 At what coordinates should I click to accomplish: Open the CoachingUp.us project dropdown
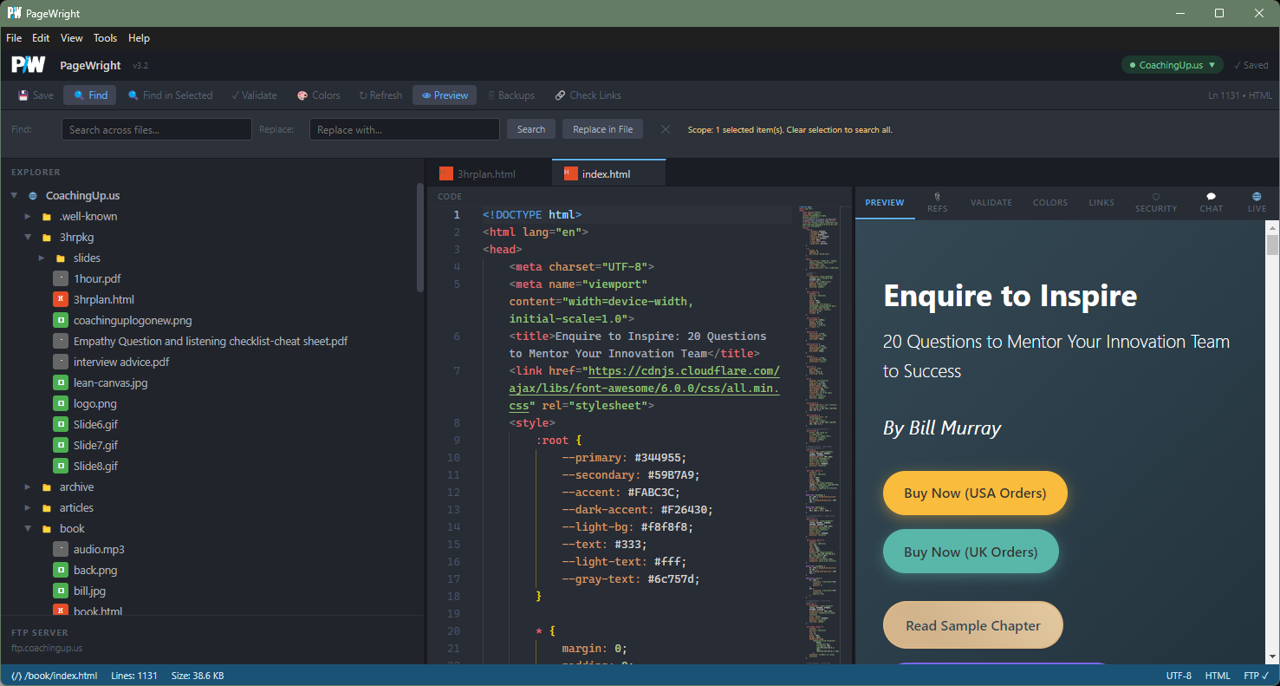pyautogui.click(x=1171, y=64)
